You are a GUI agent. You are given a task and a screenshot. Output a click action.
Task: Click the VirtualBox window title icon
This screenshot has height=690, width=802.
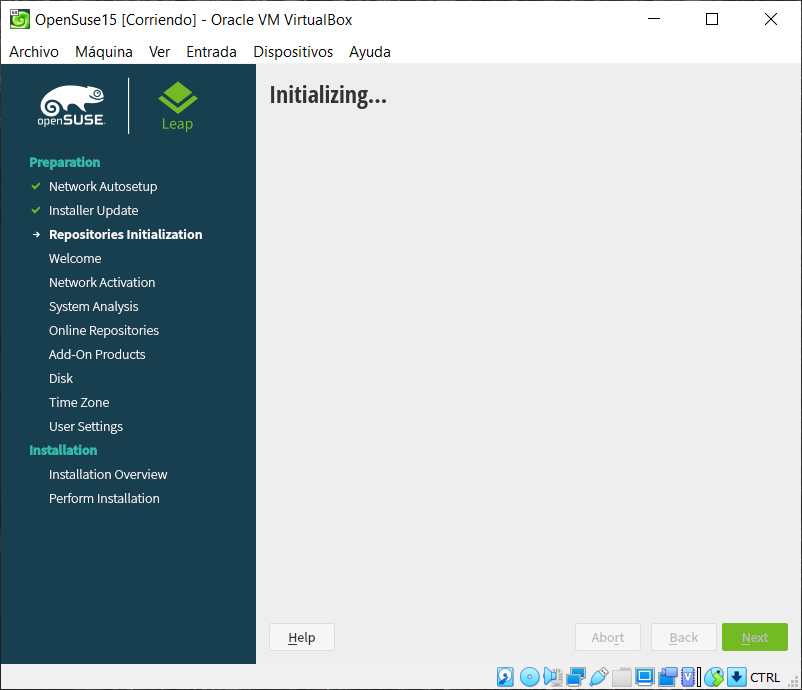click(x=20, y=19)
